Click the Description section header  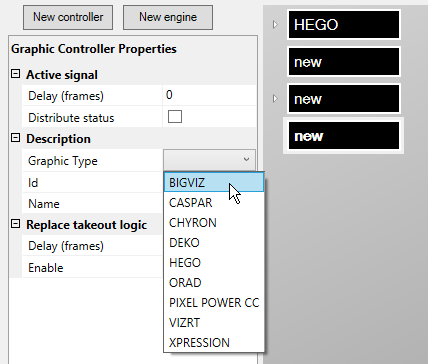(x=58, y=139)
